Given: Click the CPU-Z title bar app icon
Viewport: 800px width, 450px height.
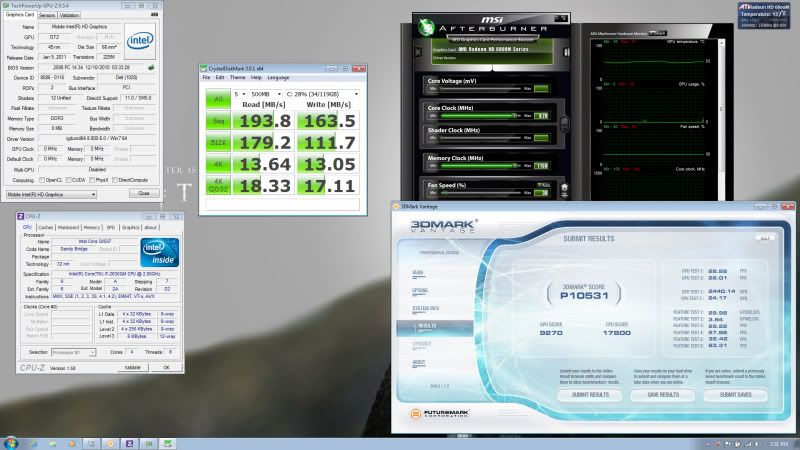Looking at the screenshot, I should pos(20,216).
